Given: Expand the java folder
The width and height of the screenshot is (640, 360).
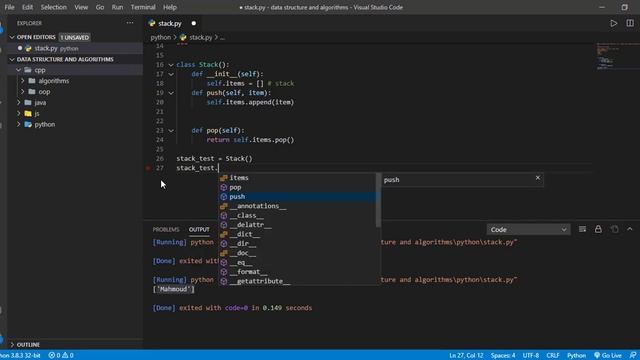Looking at the screenshot, I should (18, 102).
